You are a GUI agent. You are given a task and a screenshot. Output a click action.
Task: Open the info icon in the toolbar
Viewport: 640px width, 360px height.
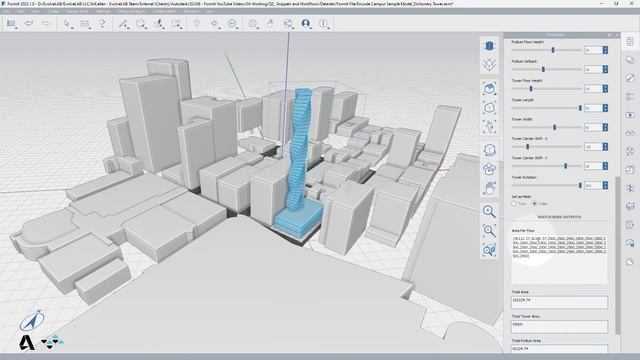pyautogui.click(x=323, y=24)
